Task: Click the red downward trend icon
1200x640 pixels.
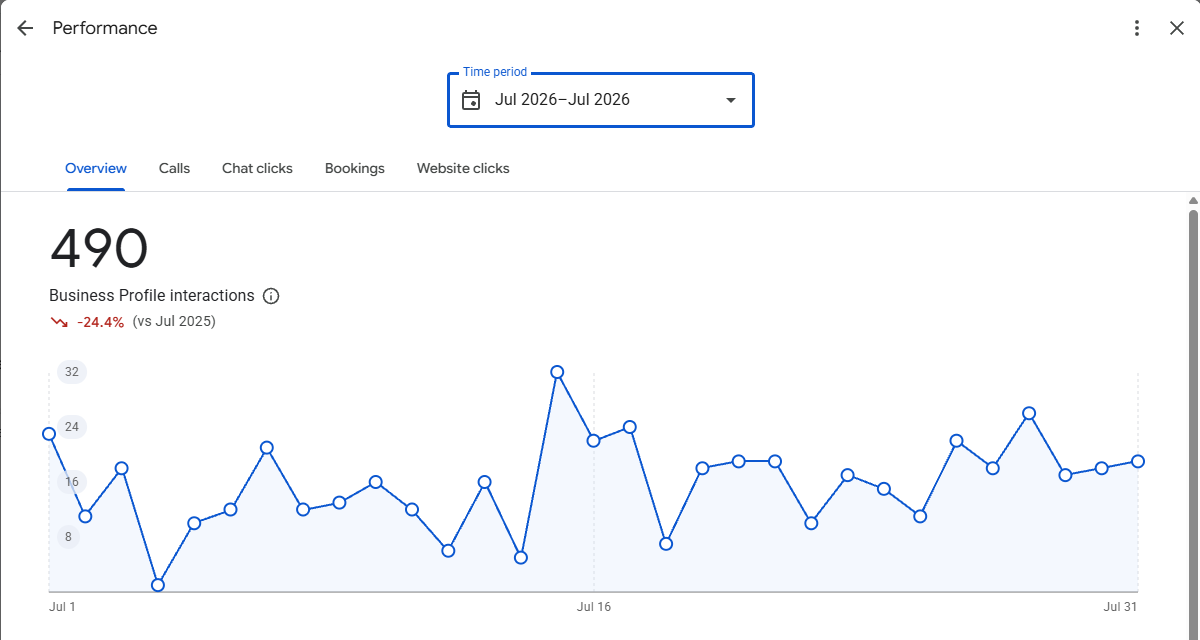Action: click(59, 322)
